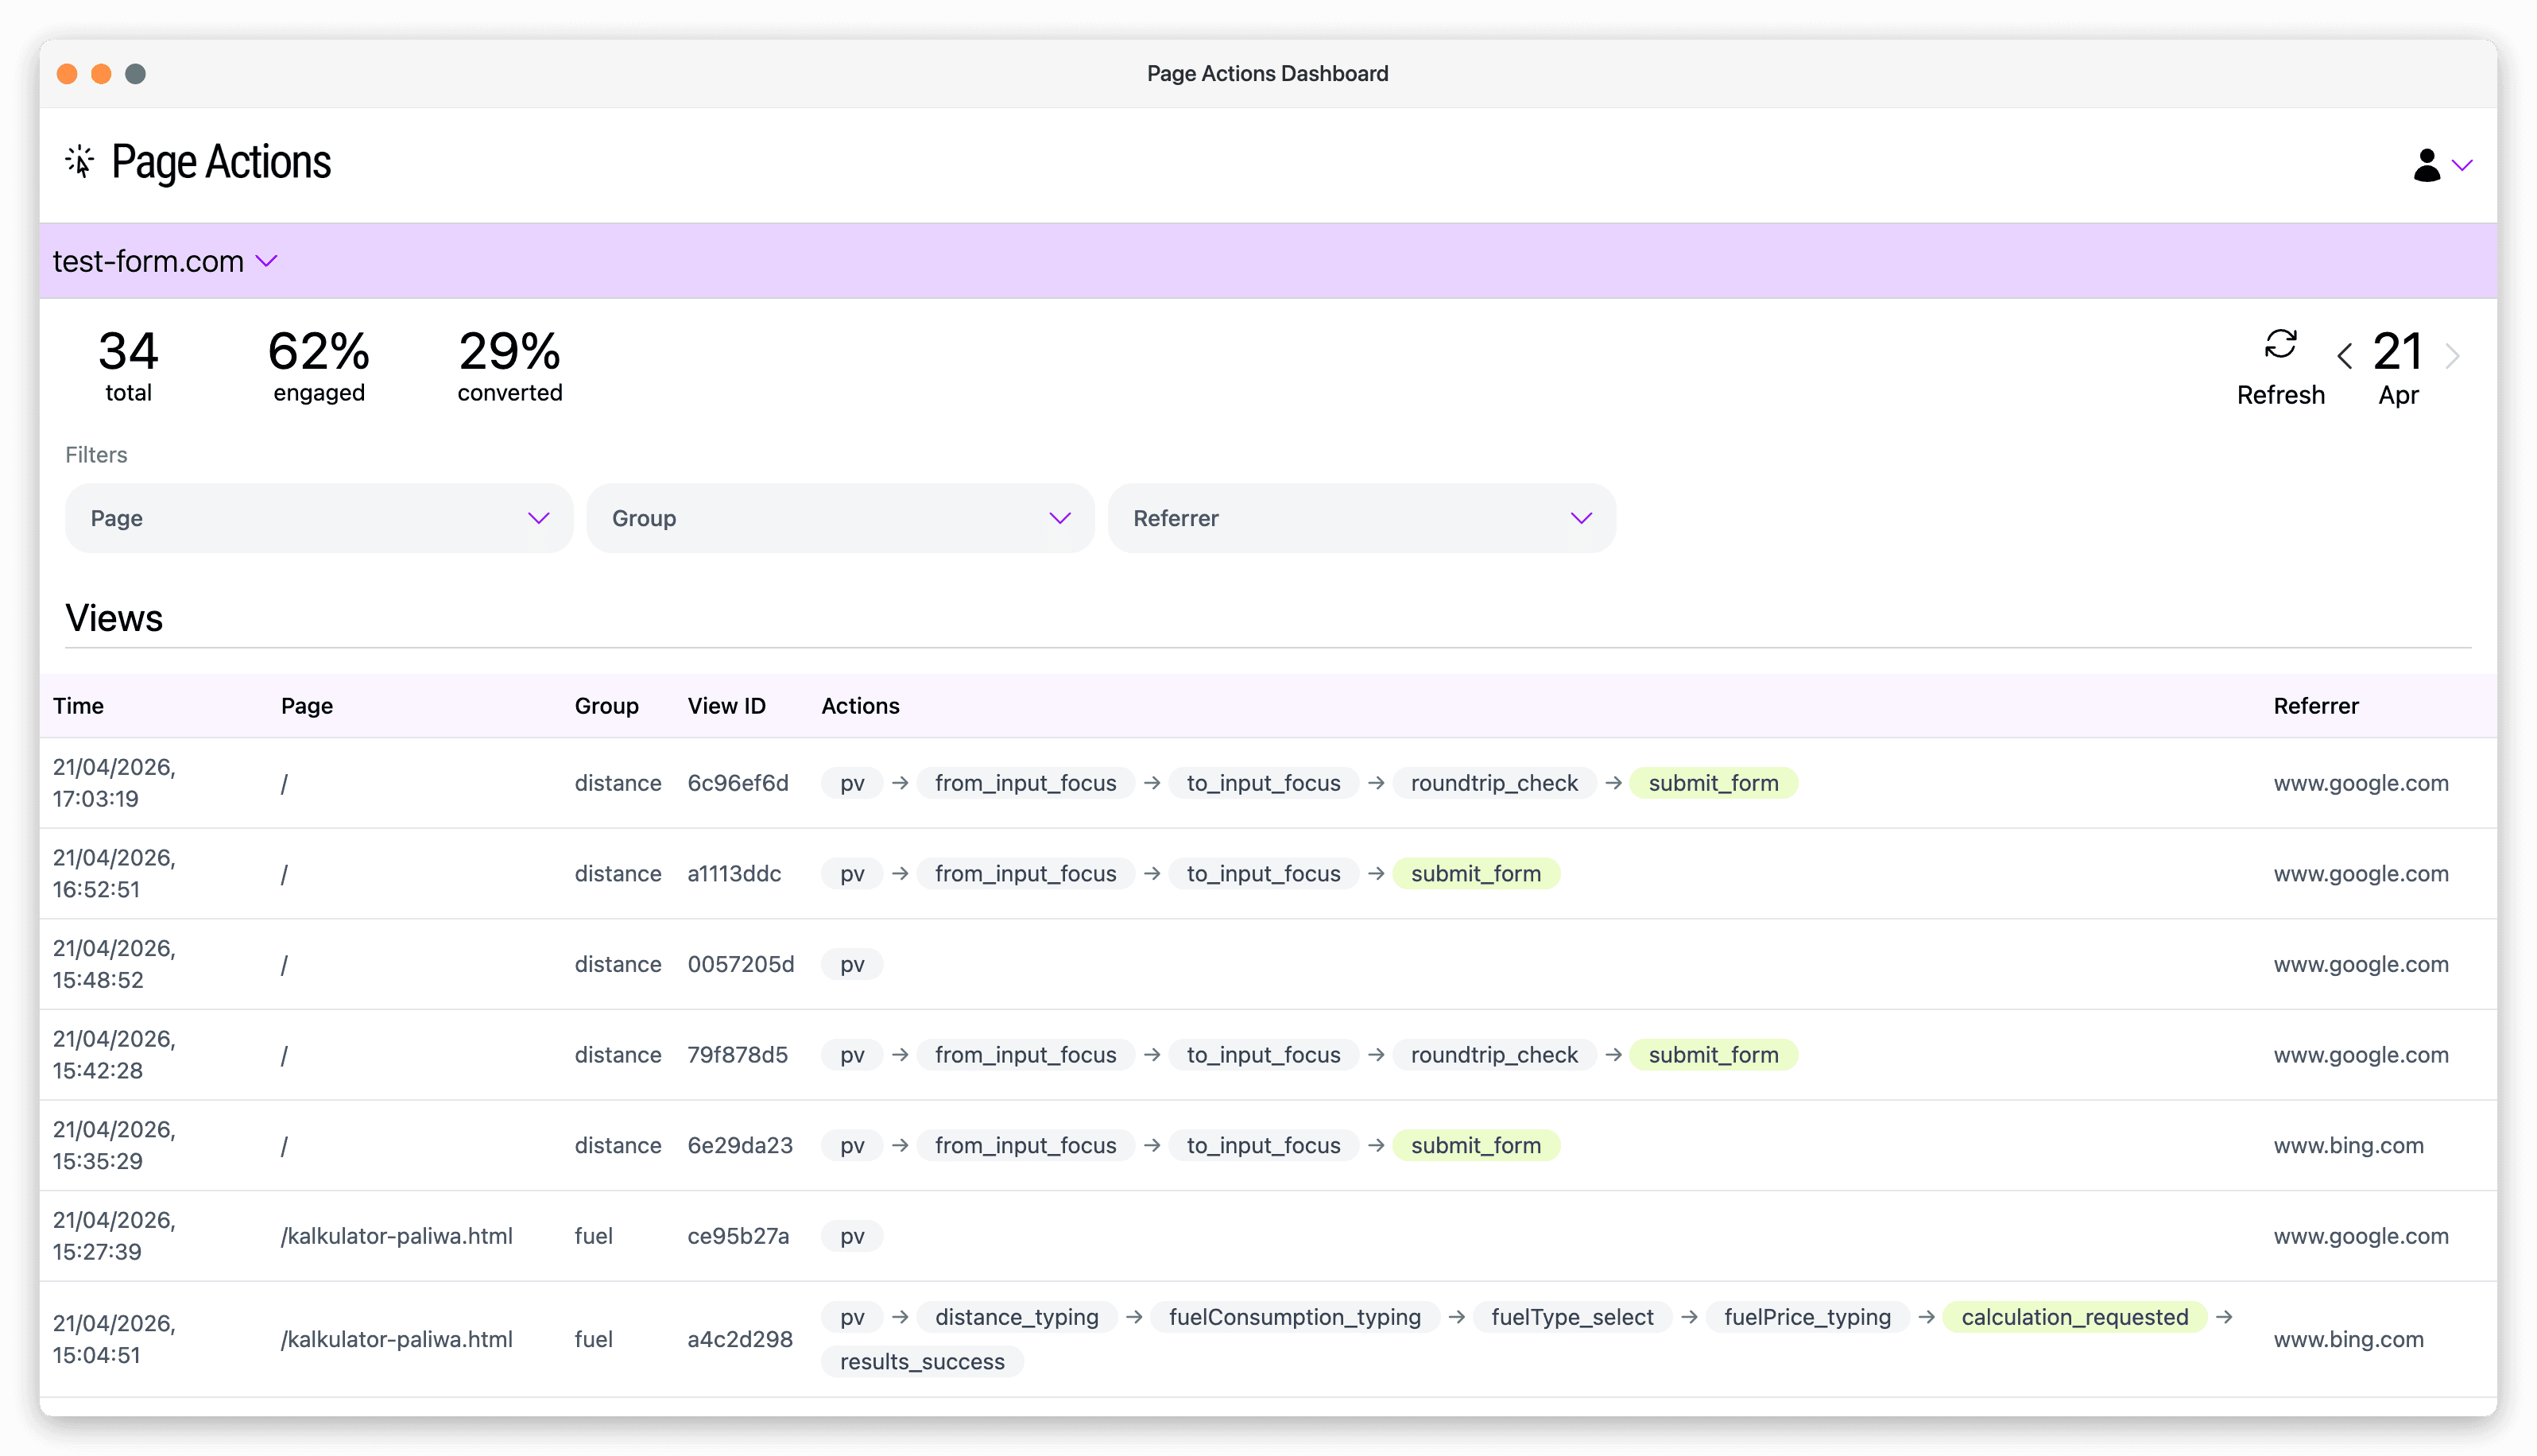2537x1456 pixels.
Task: Expand the test-form.com site selector
Action: [165, 261]
